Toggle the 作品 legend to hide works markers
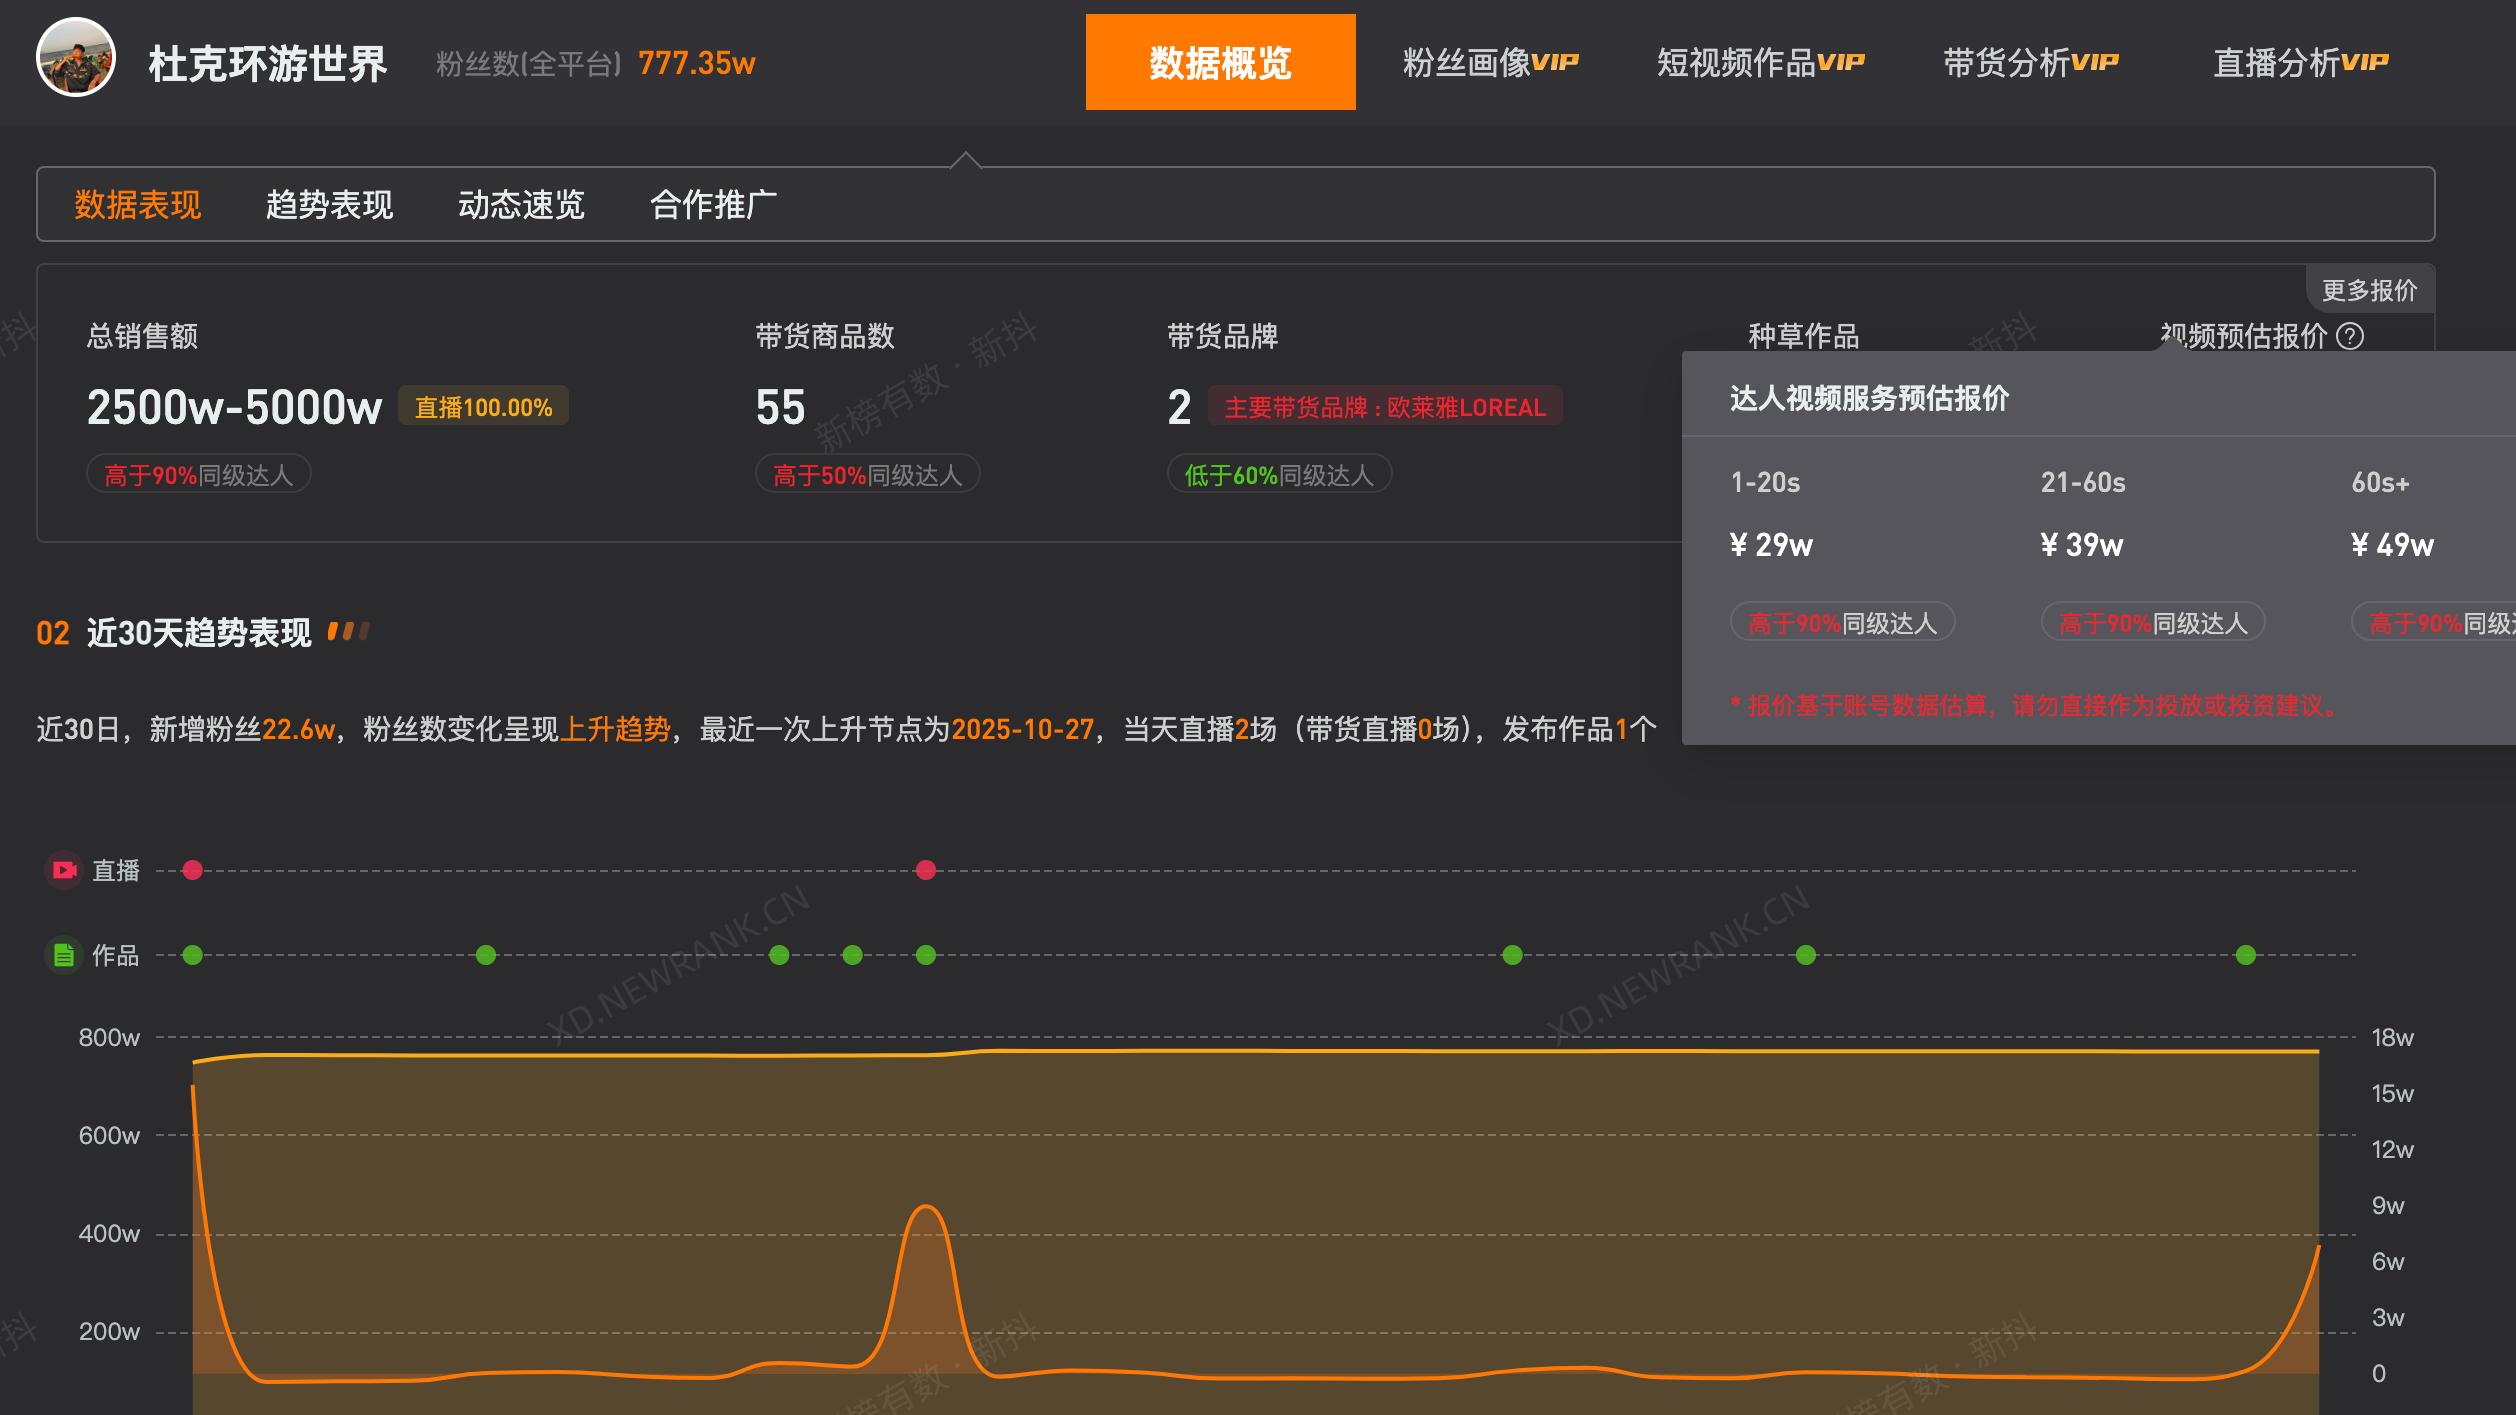 point(118,955)
